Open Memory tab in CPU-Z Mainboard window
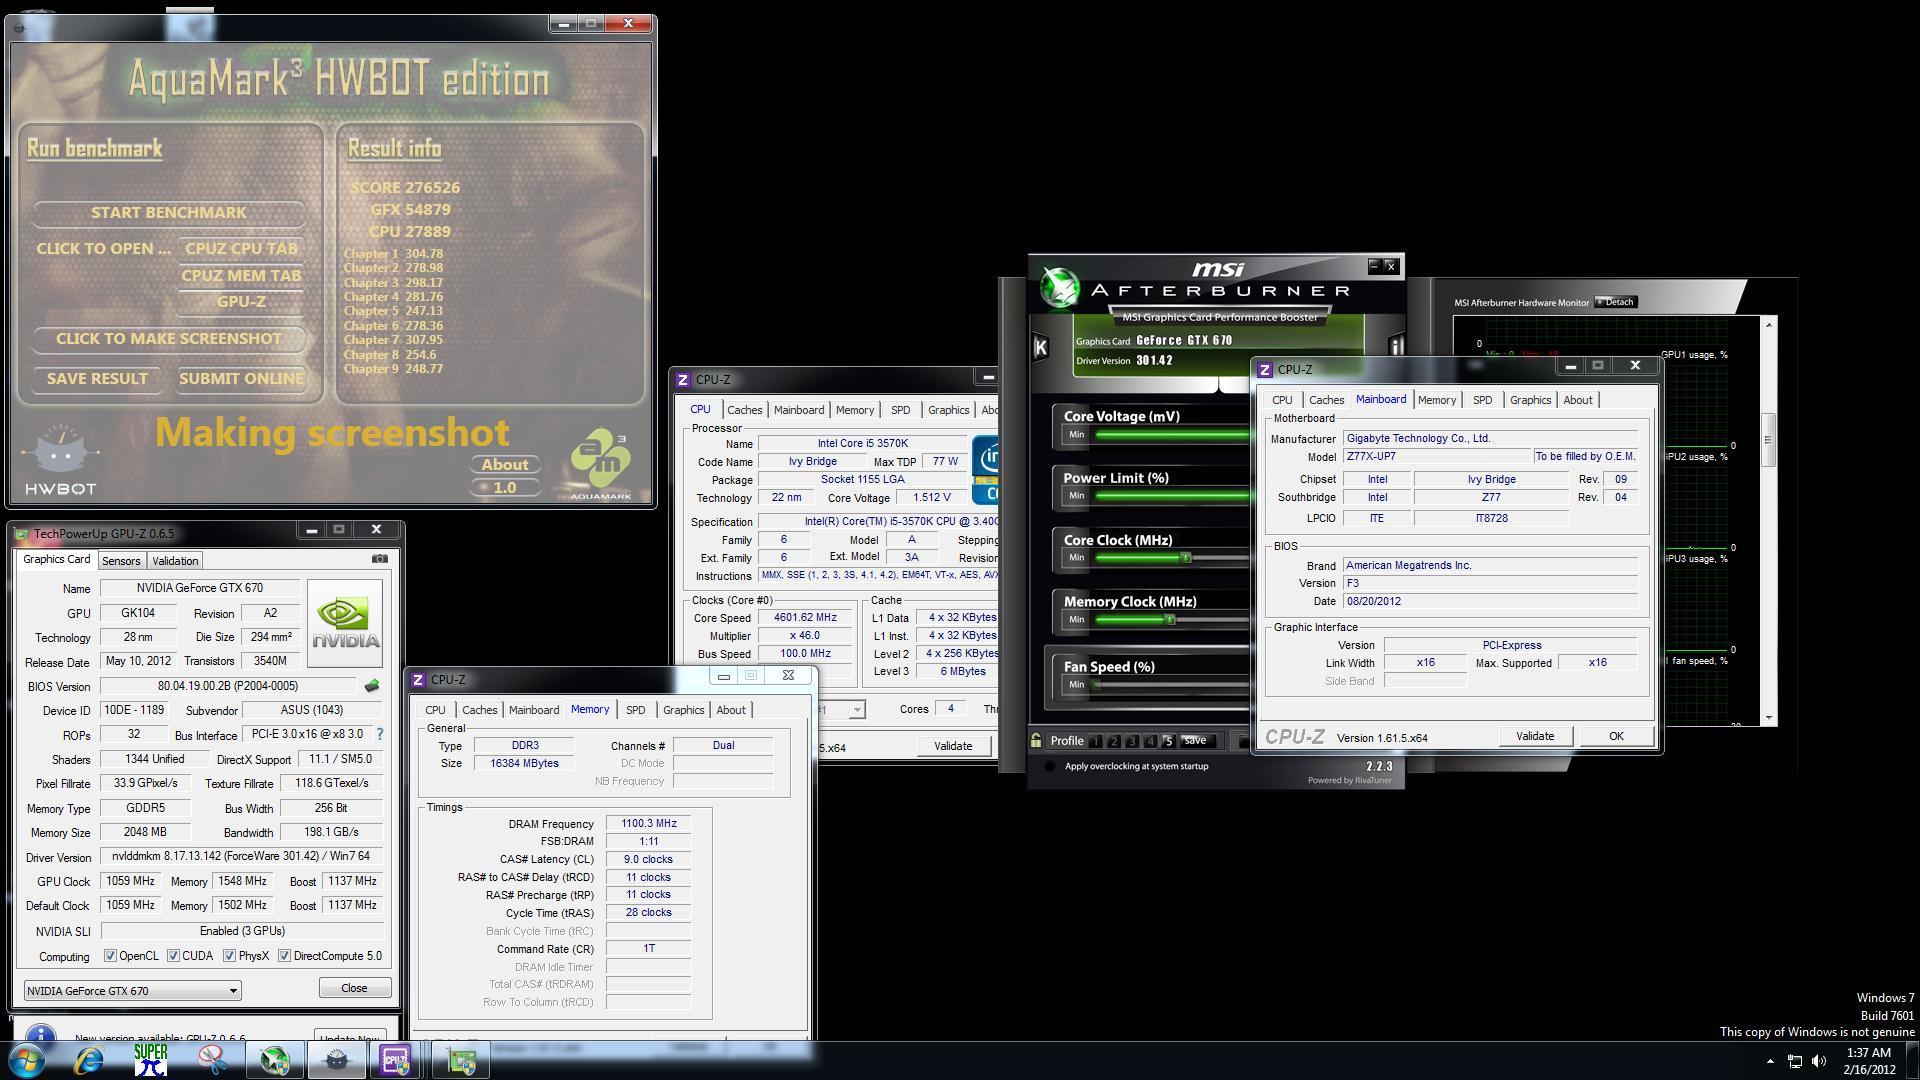The width and height of the screenshot is (1920, 1080). coord(1436,400)
